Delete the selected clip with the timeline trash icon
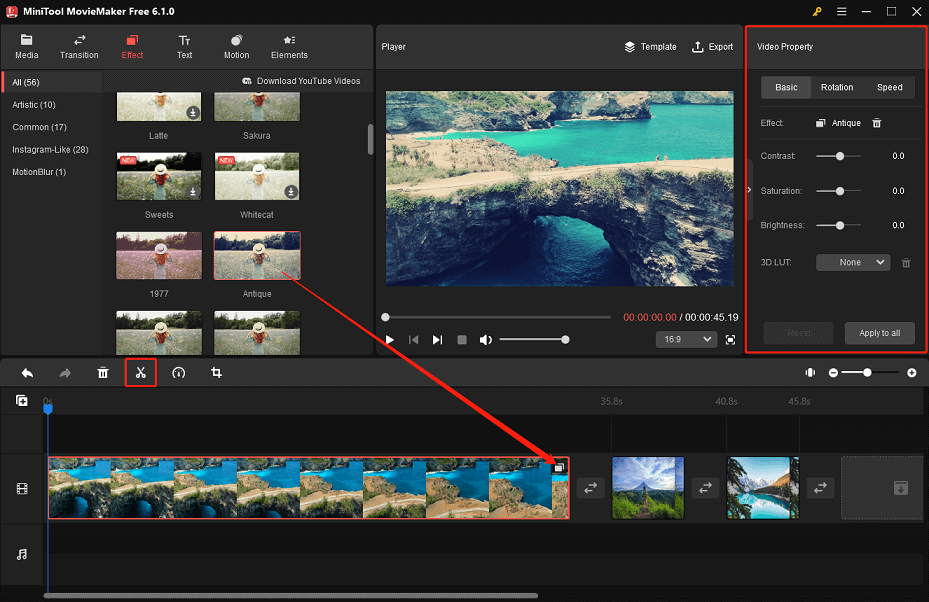This screenshot has height=602, width=929. 103,373
